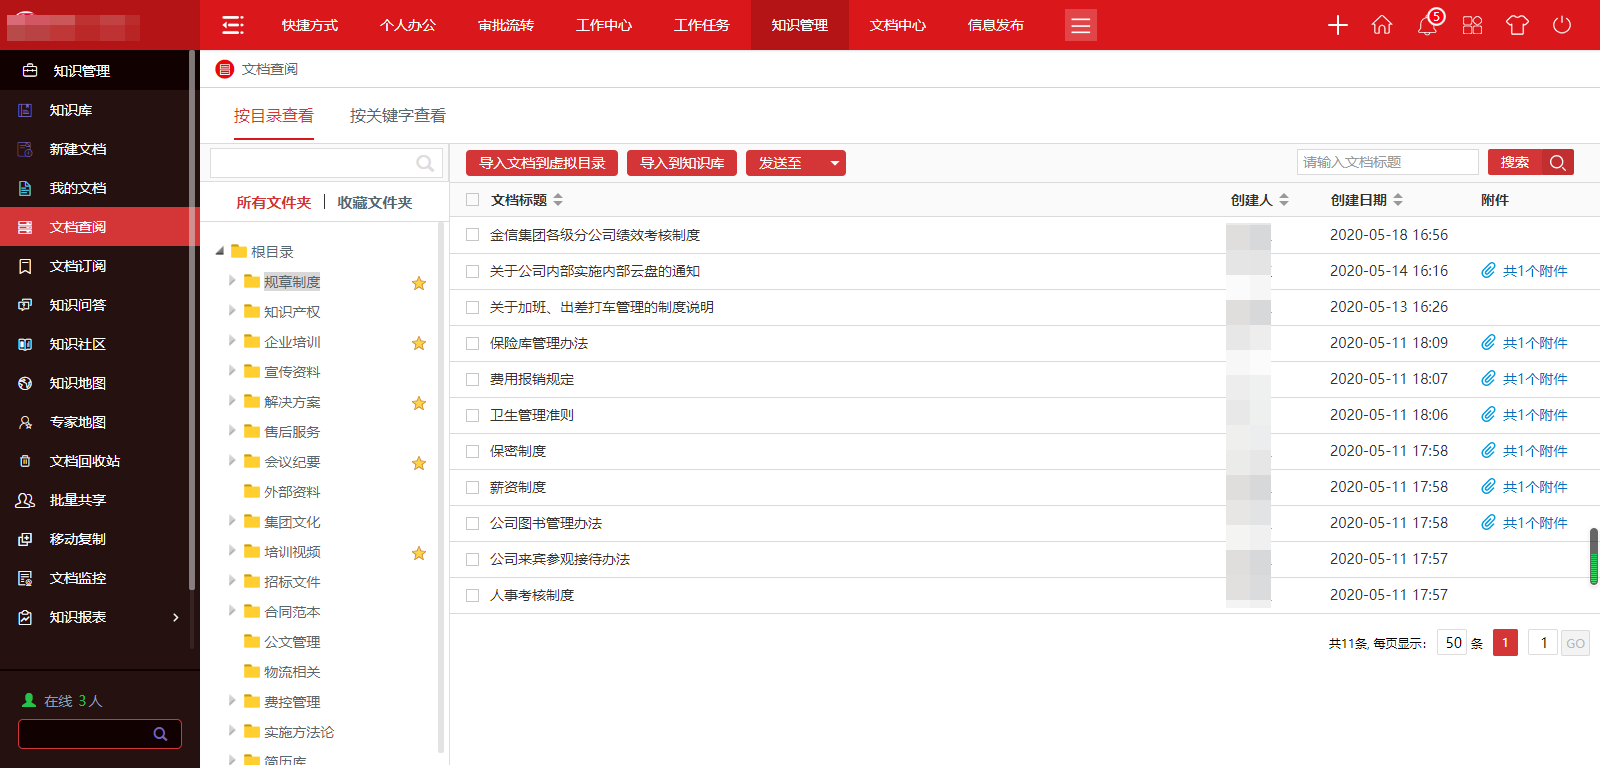Screen dimensions: 1600x768
Task: Open the app grid icon
Action: pyautogui.click(x=1472, y=25)
